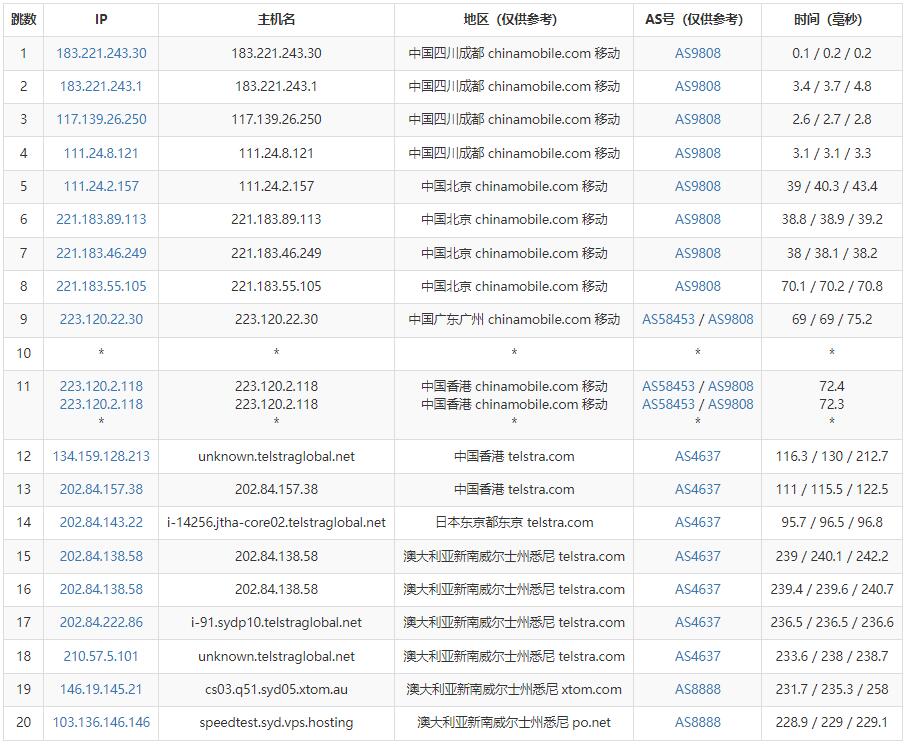
Task: Open IP link 202.84.138.58 in hop 16
Action: click(x=101, y=589)
